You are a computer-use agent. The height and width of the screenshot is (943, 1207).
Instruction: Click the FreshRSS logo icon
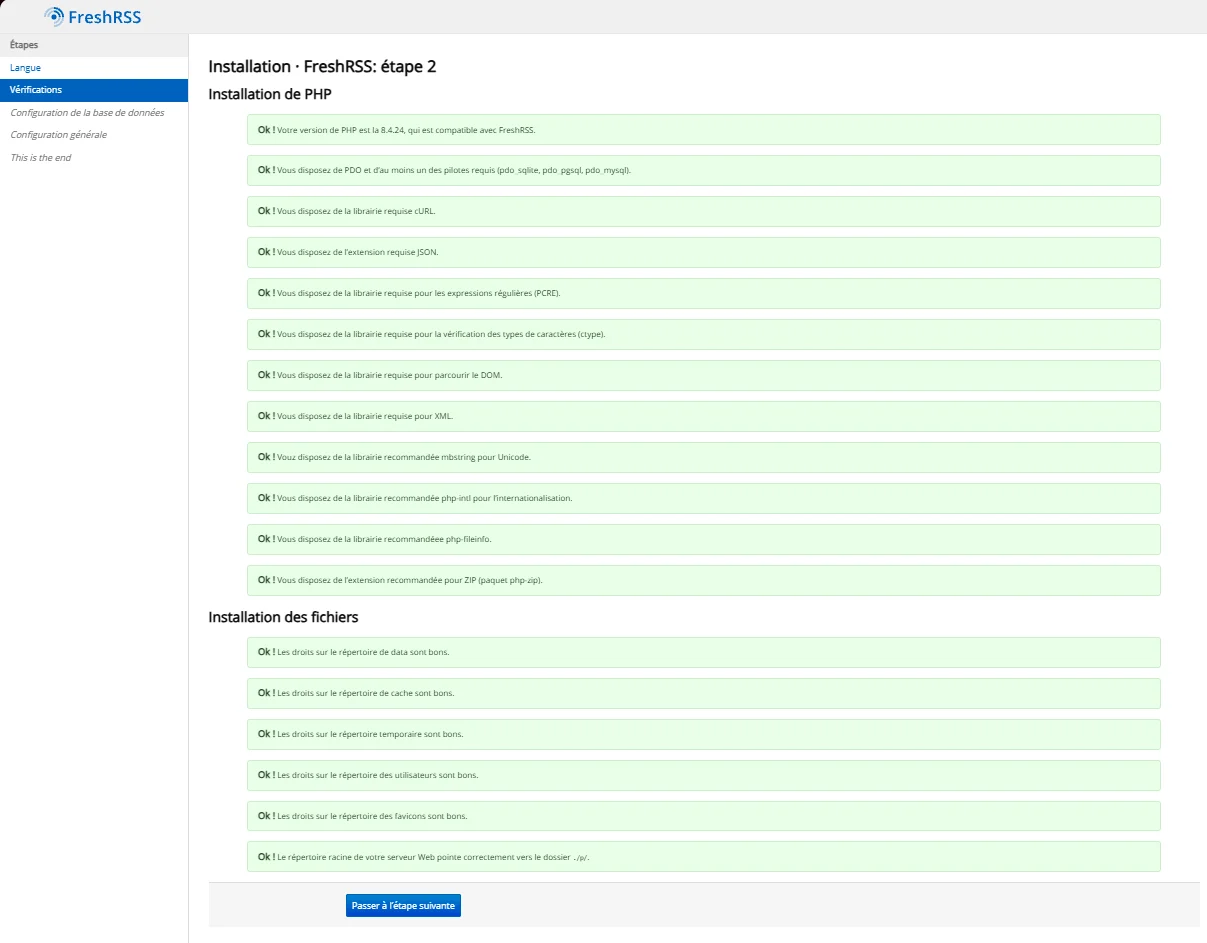54,16
